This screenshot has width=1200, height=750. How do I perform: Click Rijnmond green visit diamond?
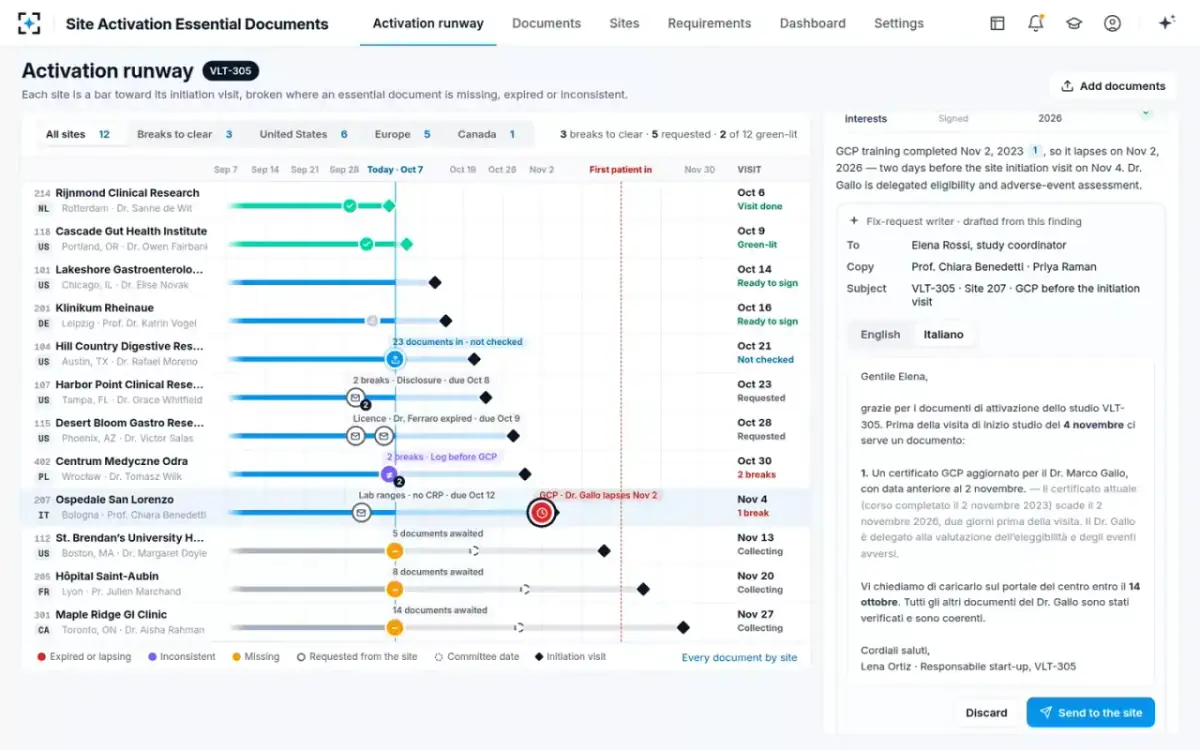coord(389,206)
